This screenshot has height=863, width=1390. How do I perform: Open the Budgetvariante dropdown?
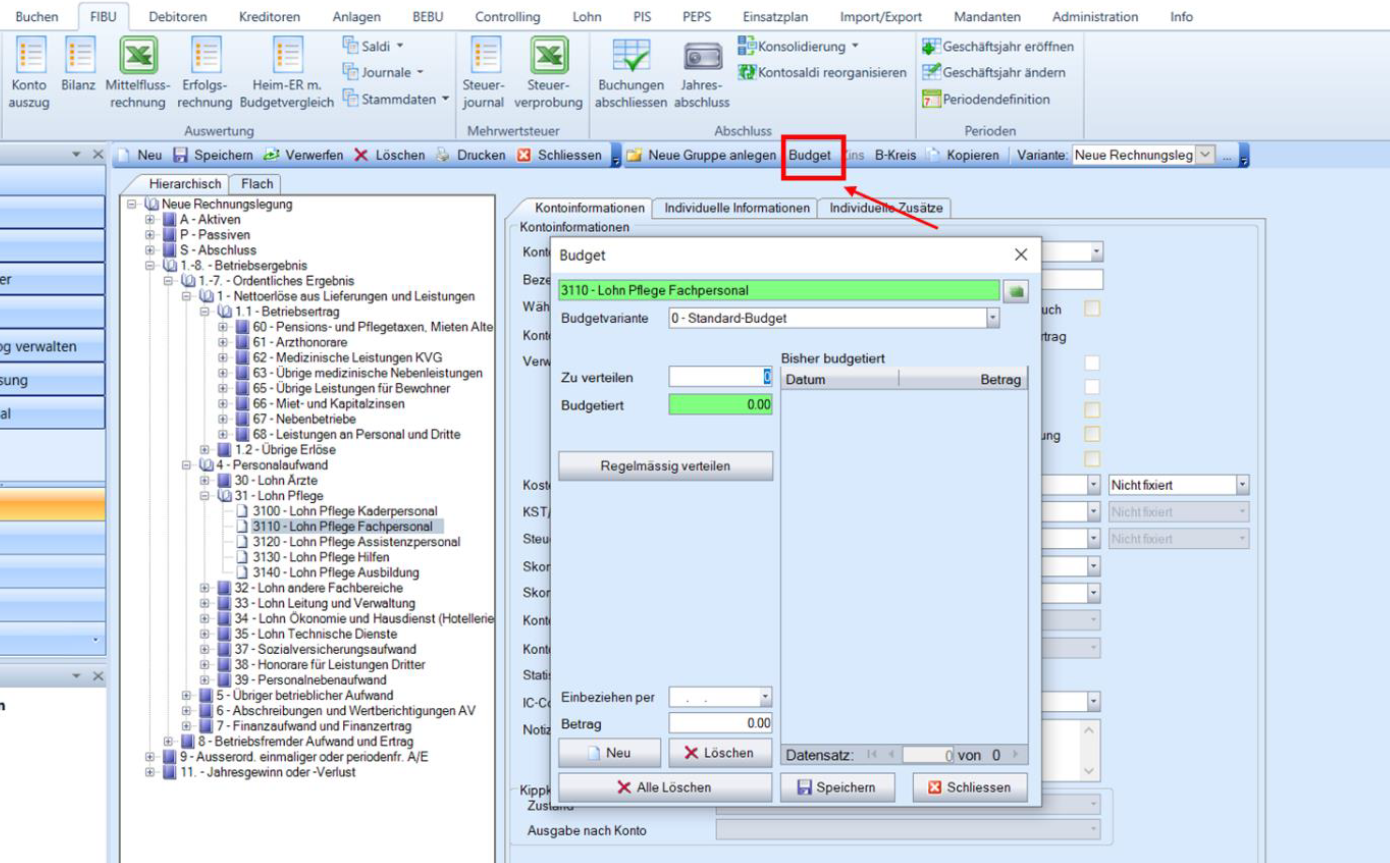[x=992, y=318]
